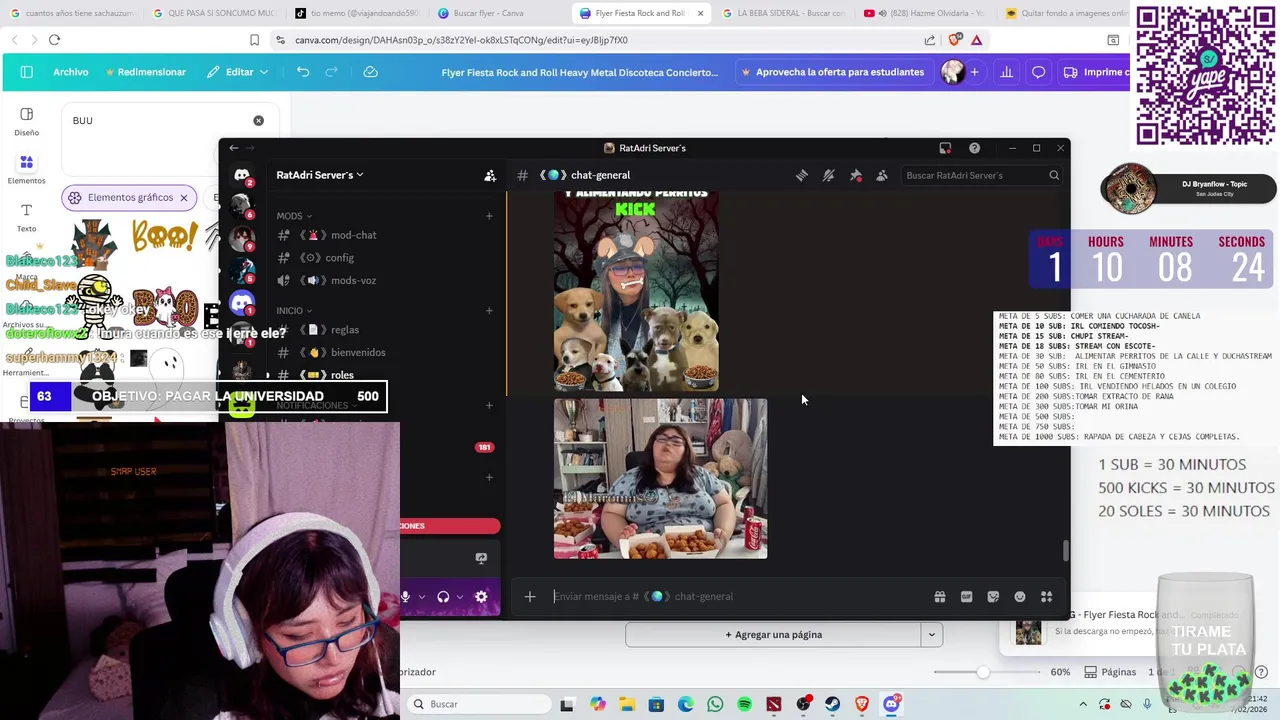Open the Canva Páginas view
Image resolution: width=1280 pixels, height=720 pixels.
[x=1110, y=672]
